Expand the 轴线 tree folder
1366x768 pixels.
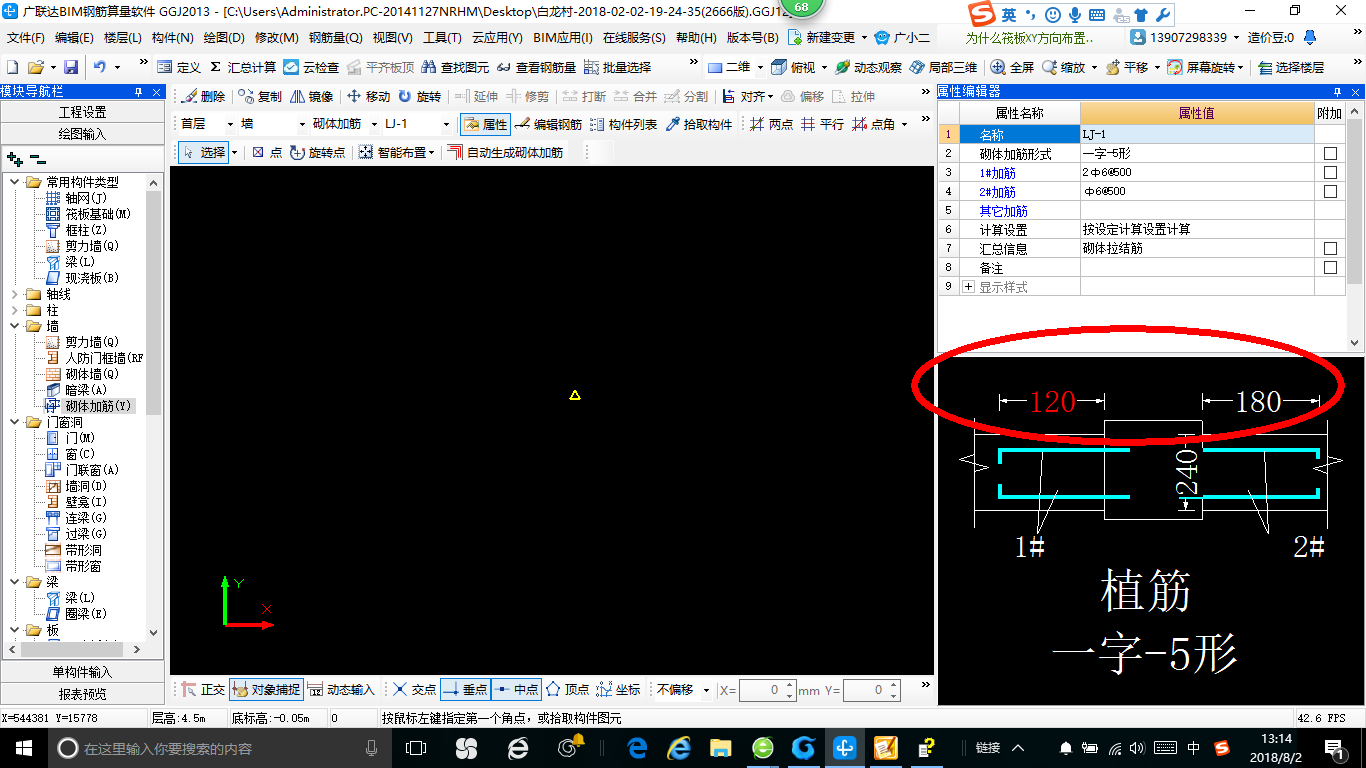tap(14, 294)
